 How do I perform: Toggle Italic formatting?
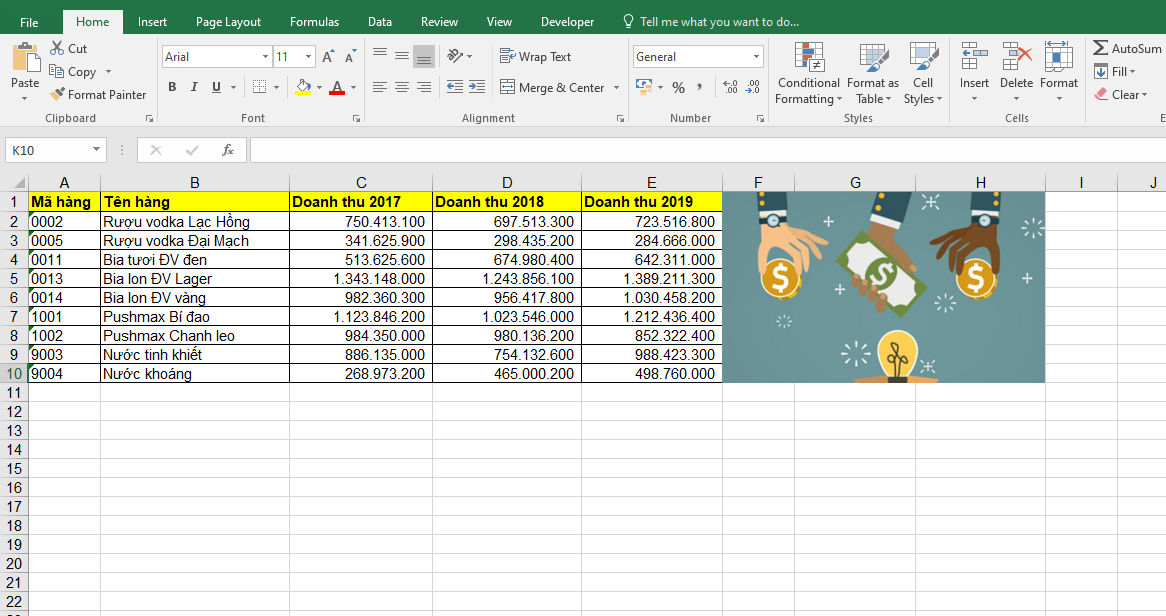[194, 88]
